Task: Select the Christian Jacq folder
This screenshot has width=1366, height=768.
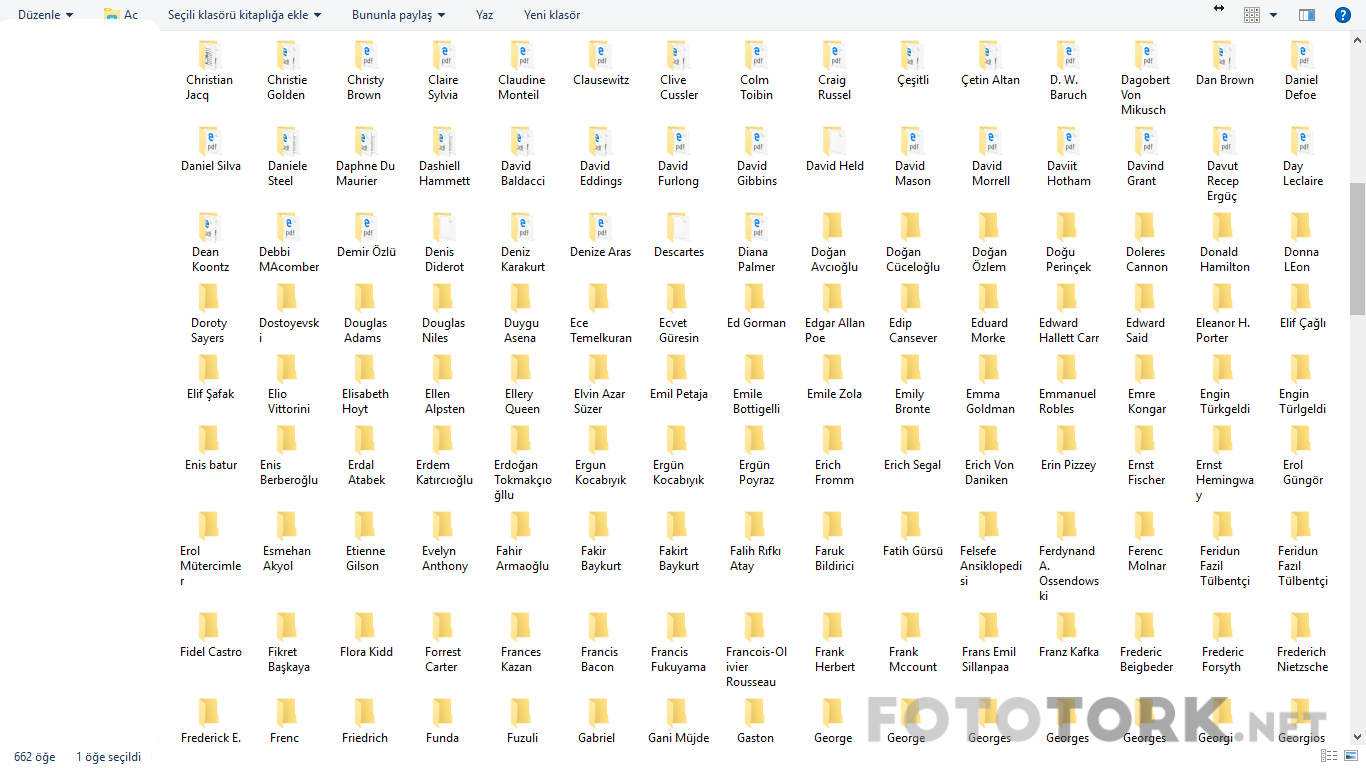Action: (x=209, y=72)
